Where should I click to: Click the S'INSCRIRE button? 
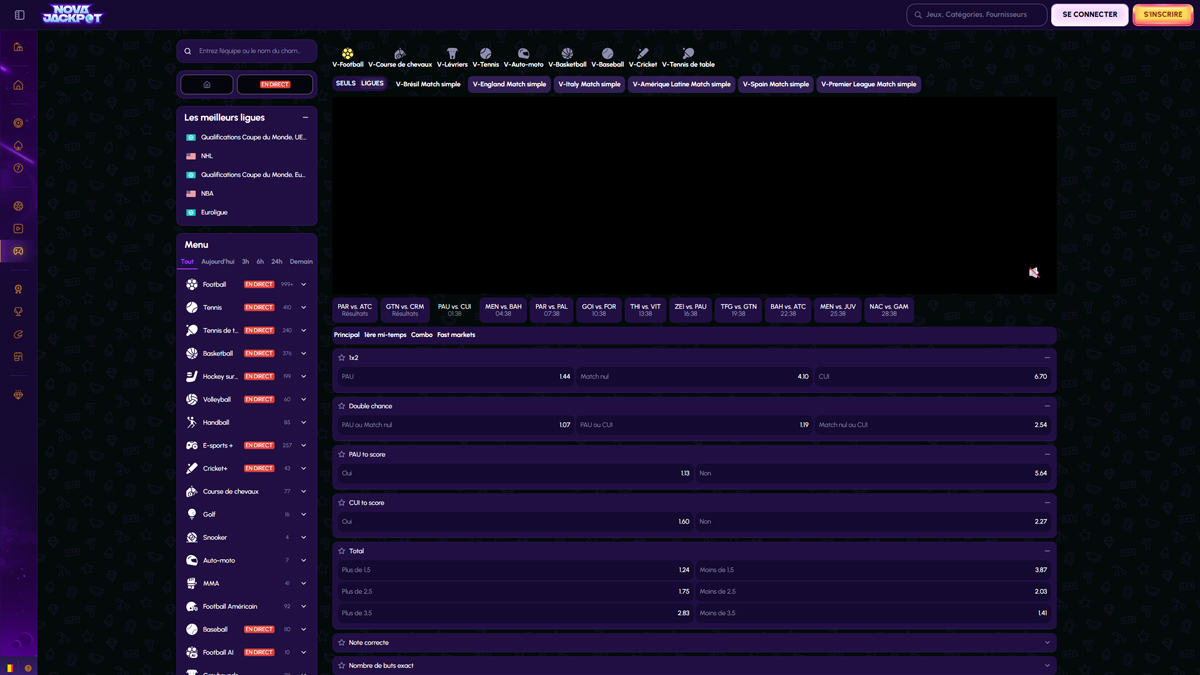pyautogui.click(x=1162, y=14)
